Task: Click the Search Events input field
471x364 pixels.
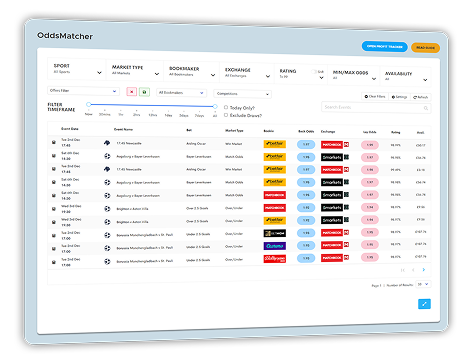Action: 376,108
